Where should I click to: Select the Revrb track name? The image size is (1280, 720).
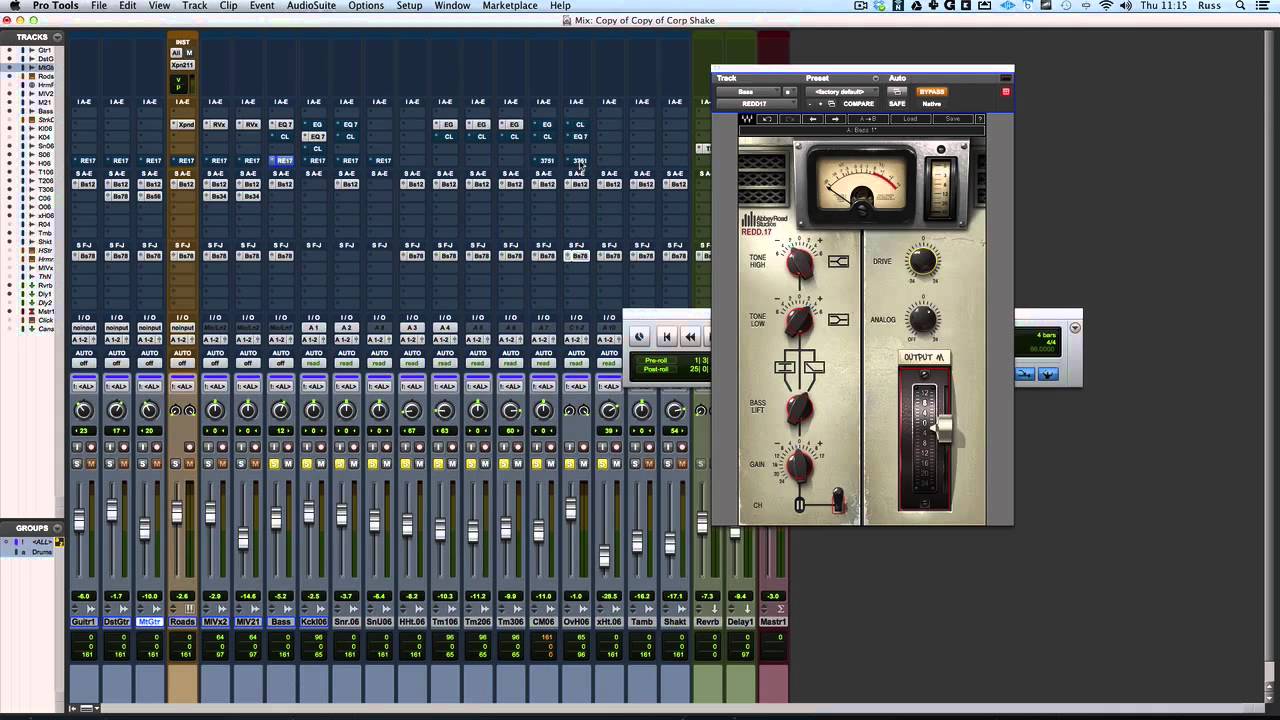707,622
